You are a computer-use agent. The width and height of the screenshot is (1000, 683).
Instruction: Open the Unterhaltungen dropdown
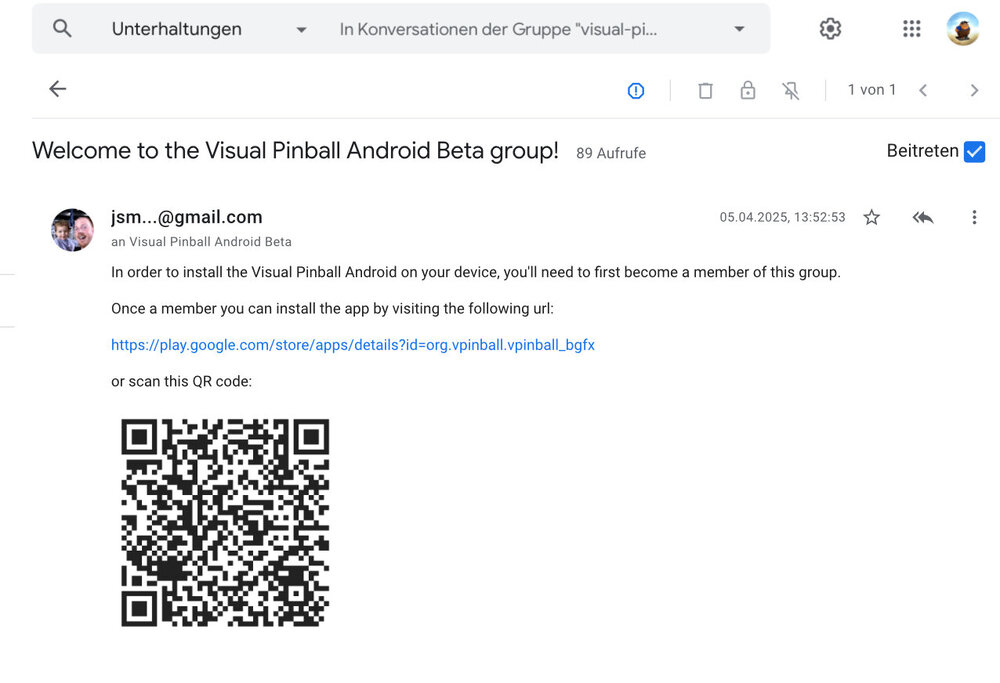(x=209, y=29)
